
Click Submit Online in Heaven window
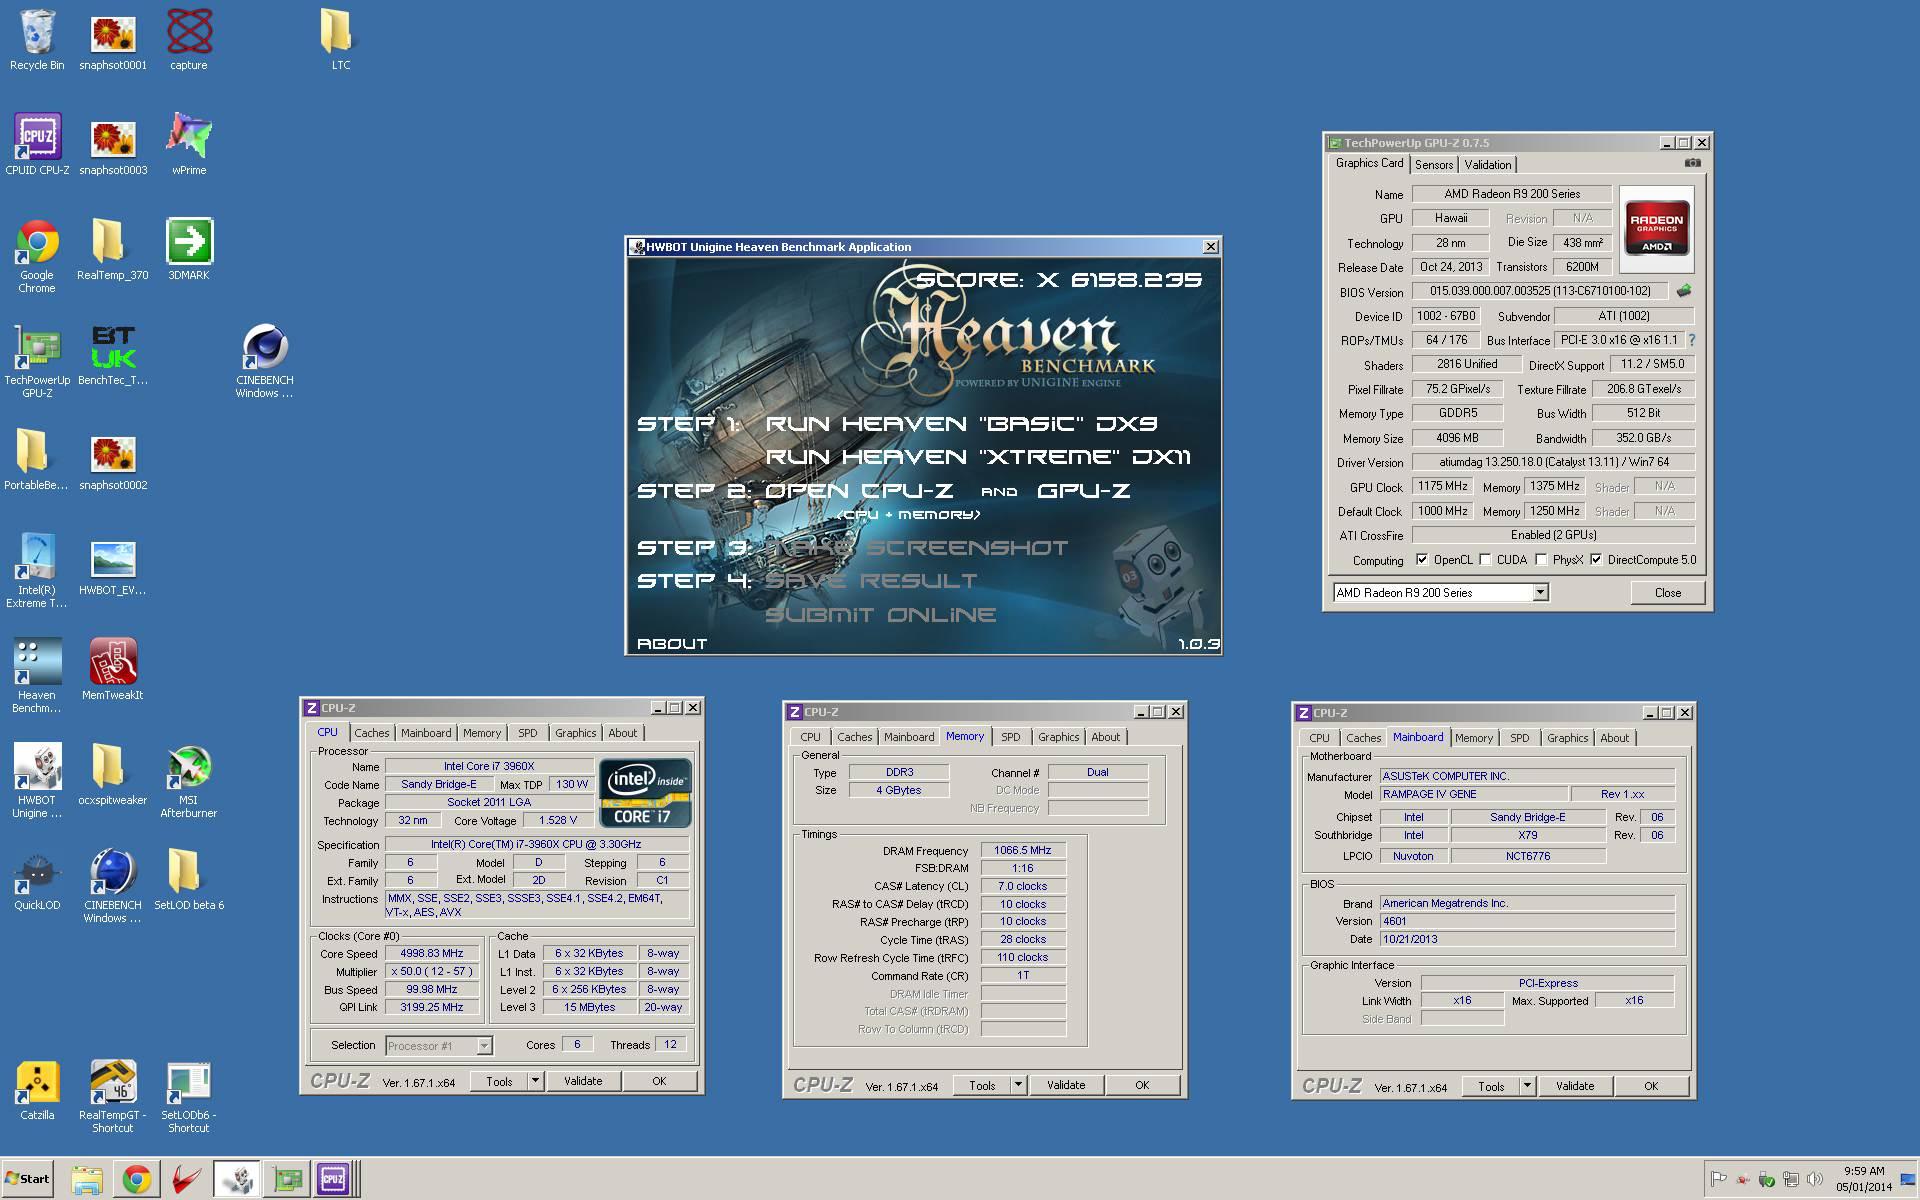(x=881, y=614)
